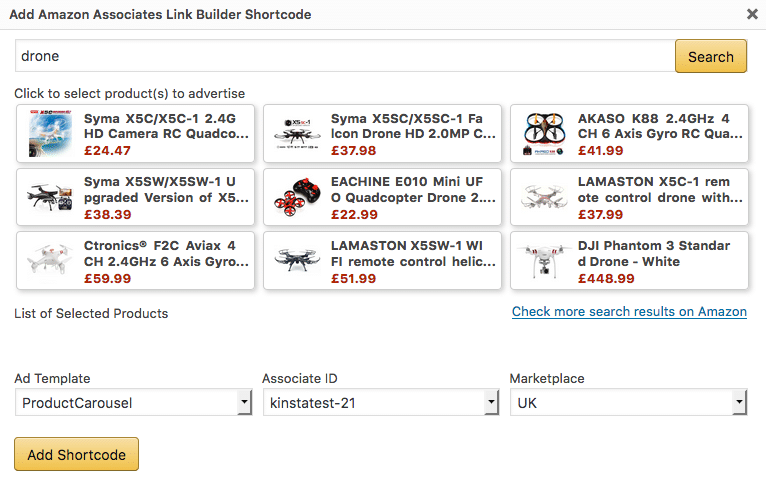Open the Ad Template dropdown
Screen dimensions: 766x480
(x=132, y=403)
